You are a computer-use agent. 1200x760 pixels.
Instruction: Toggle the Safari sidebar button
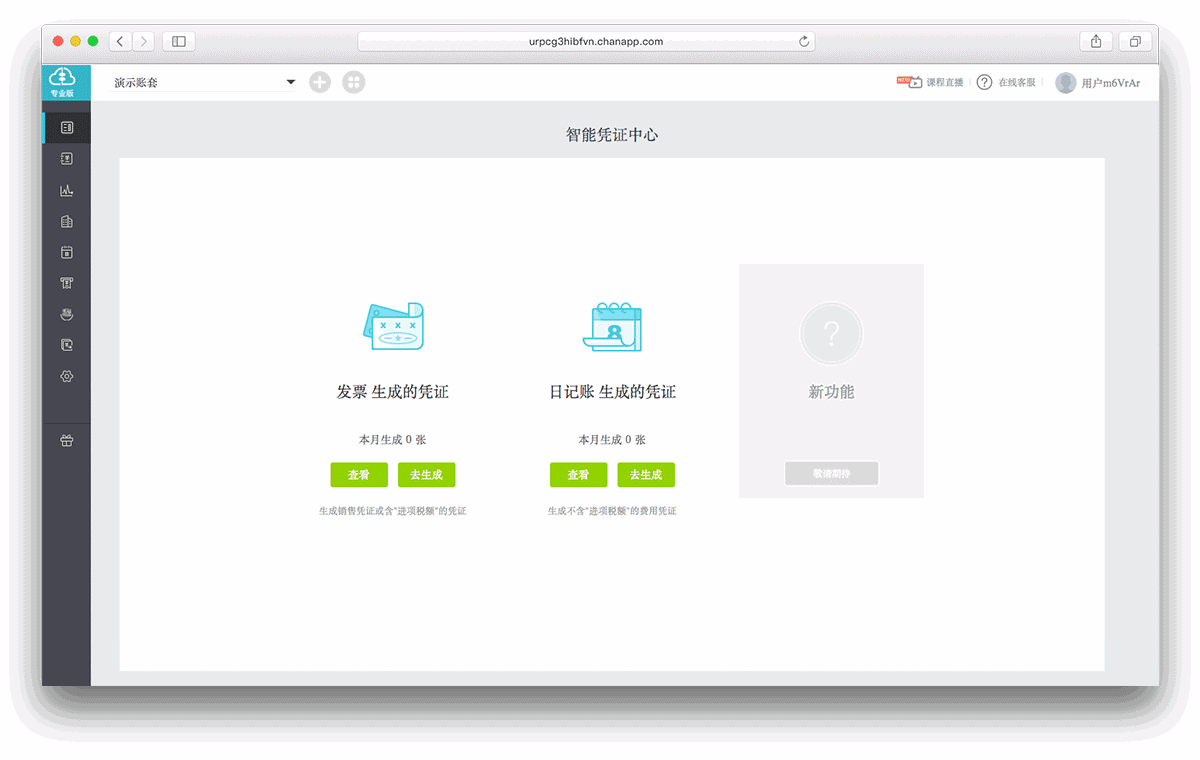pyautogui.click(x=179, y=41)
